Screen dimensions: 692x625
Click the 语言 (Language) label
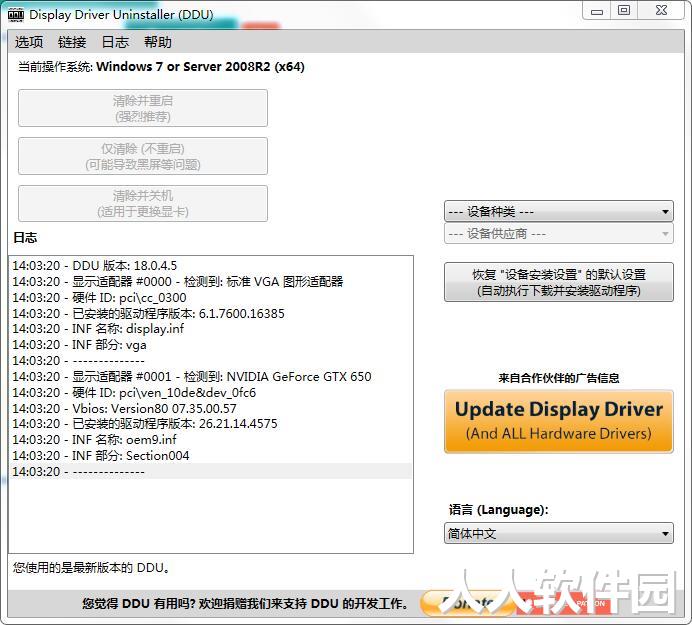[x=499, y=510]
